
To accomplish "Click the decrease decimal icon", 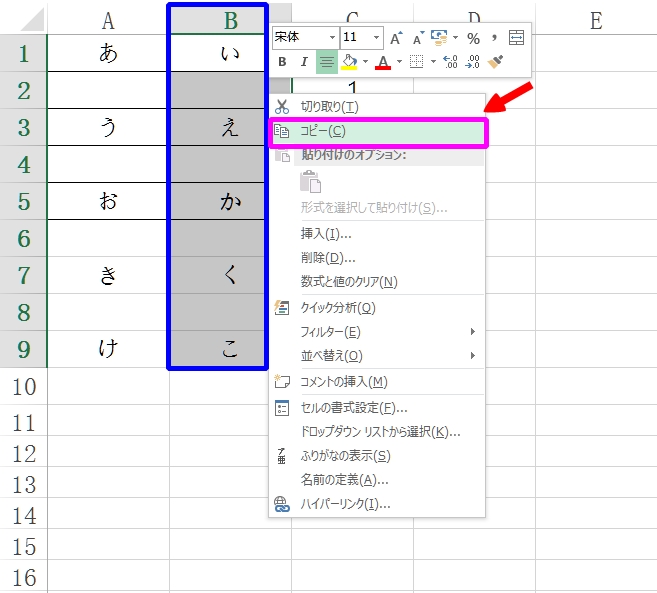I will coord(473,62).
